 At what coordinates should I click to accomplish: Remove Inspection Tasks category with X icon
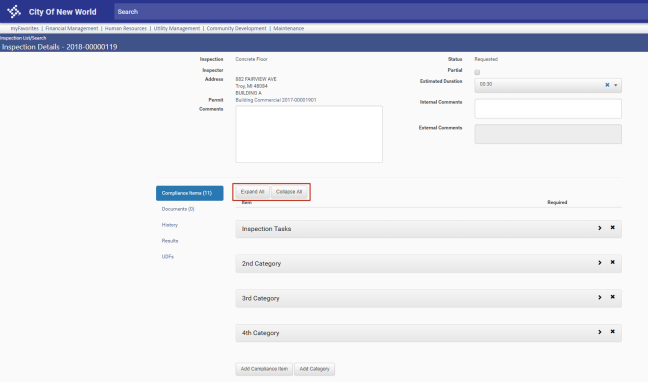[612, 227]
